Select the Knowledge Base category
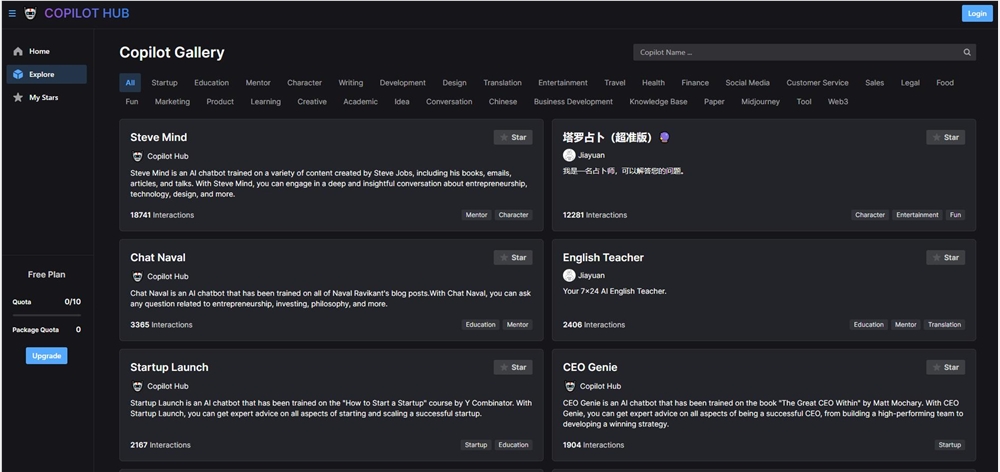The image size is (1000, 472). [x=658, y=102]
